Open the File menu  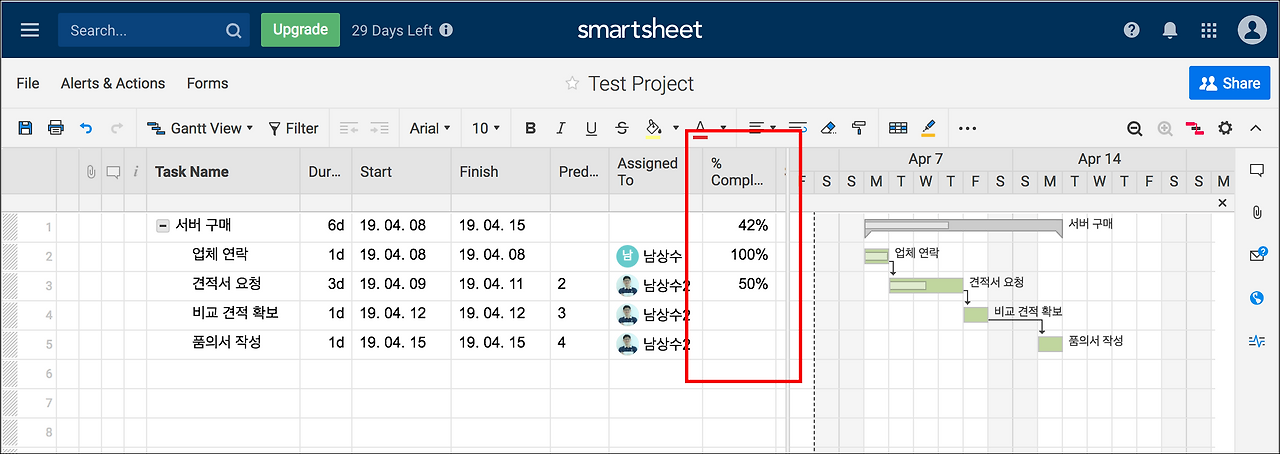pos(28,84)
